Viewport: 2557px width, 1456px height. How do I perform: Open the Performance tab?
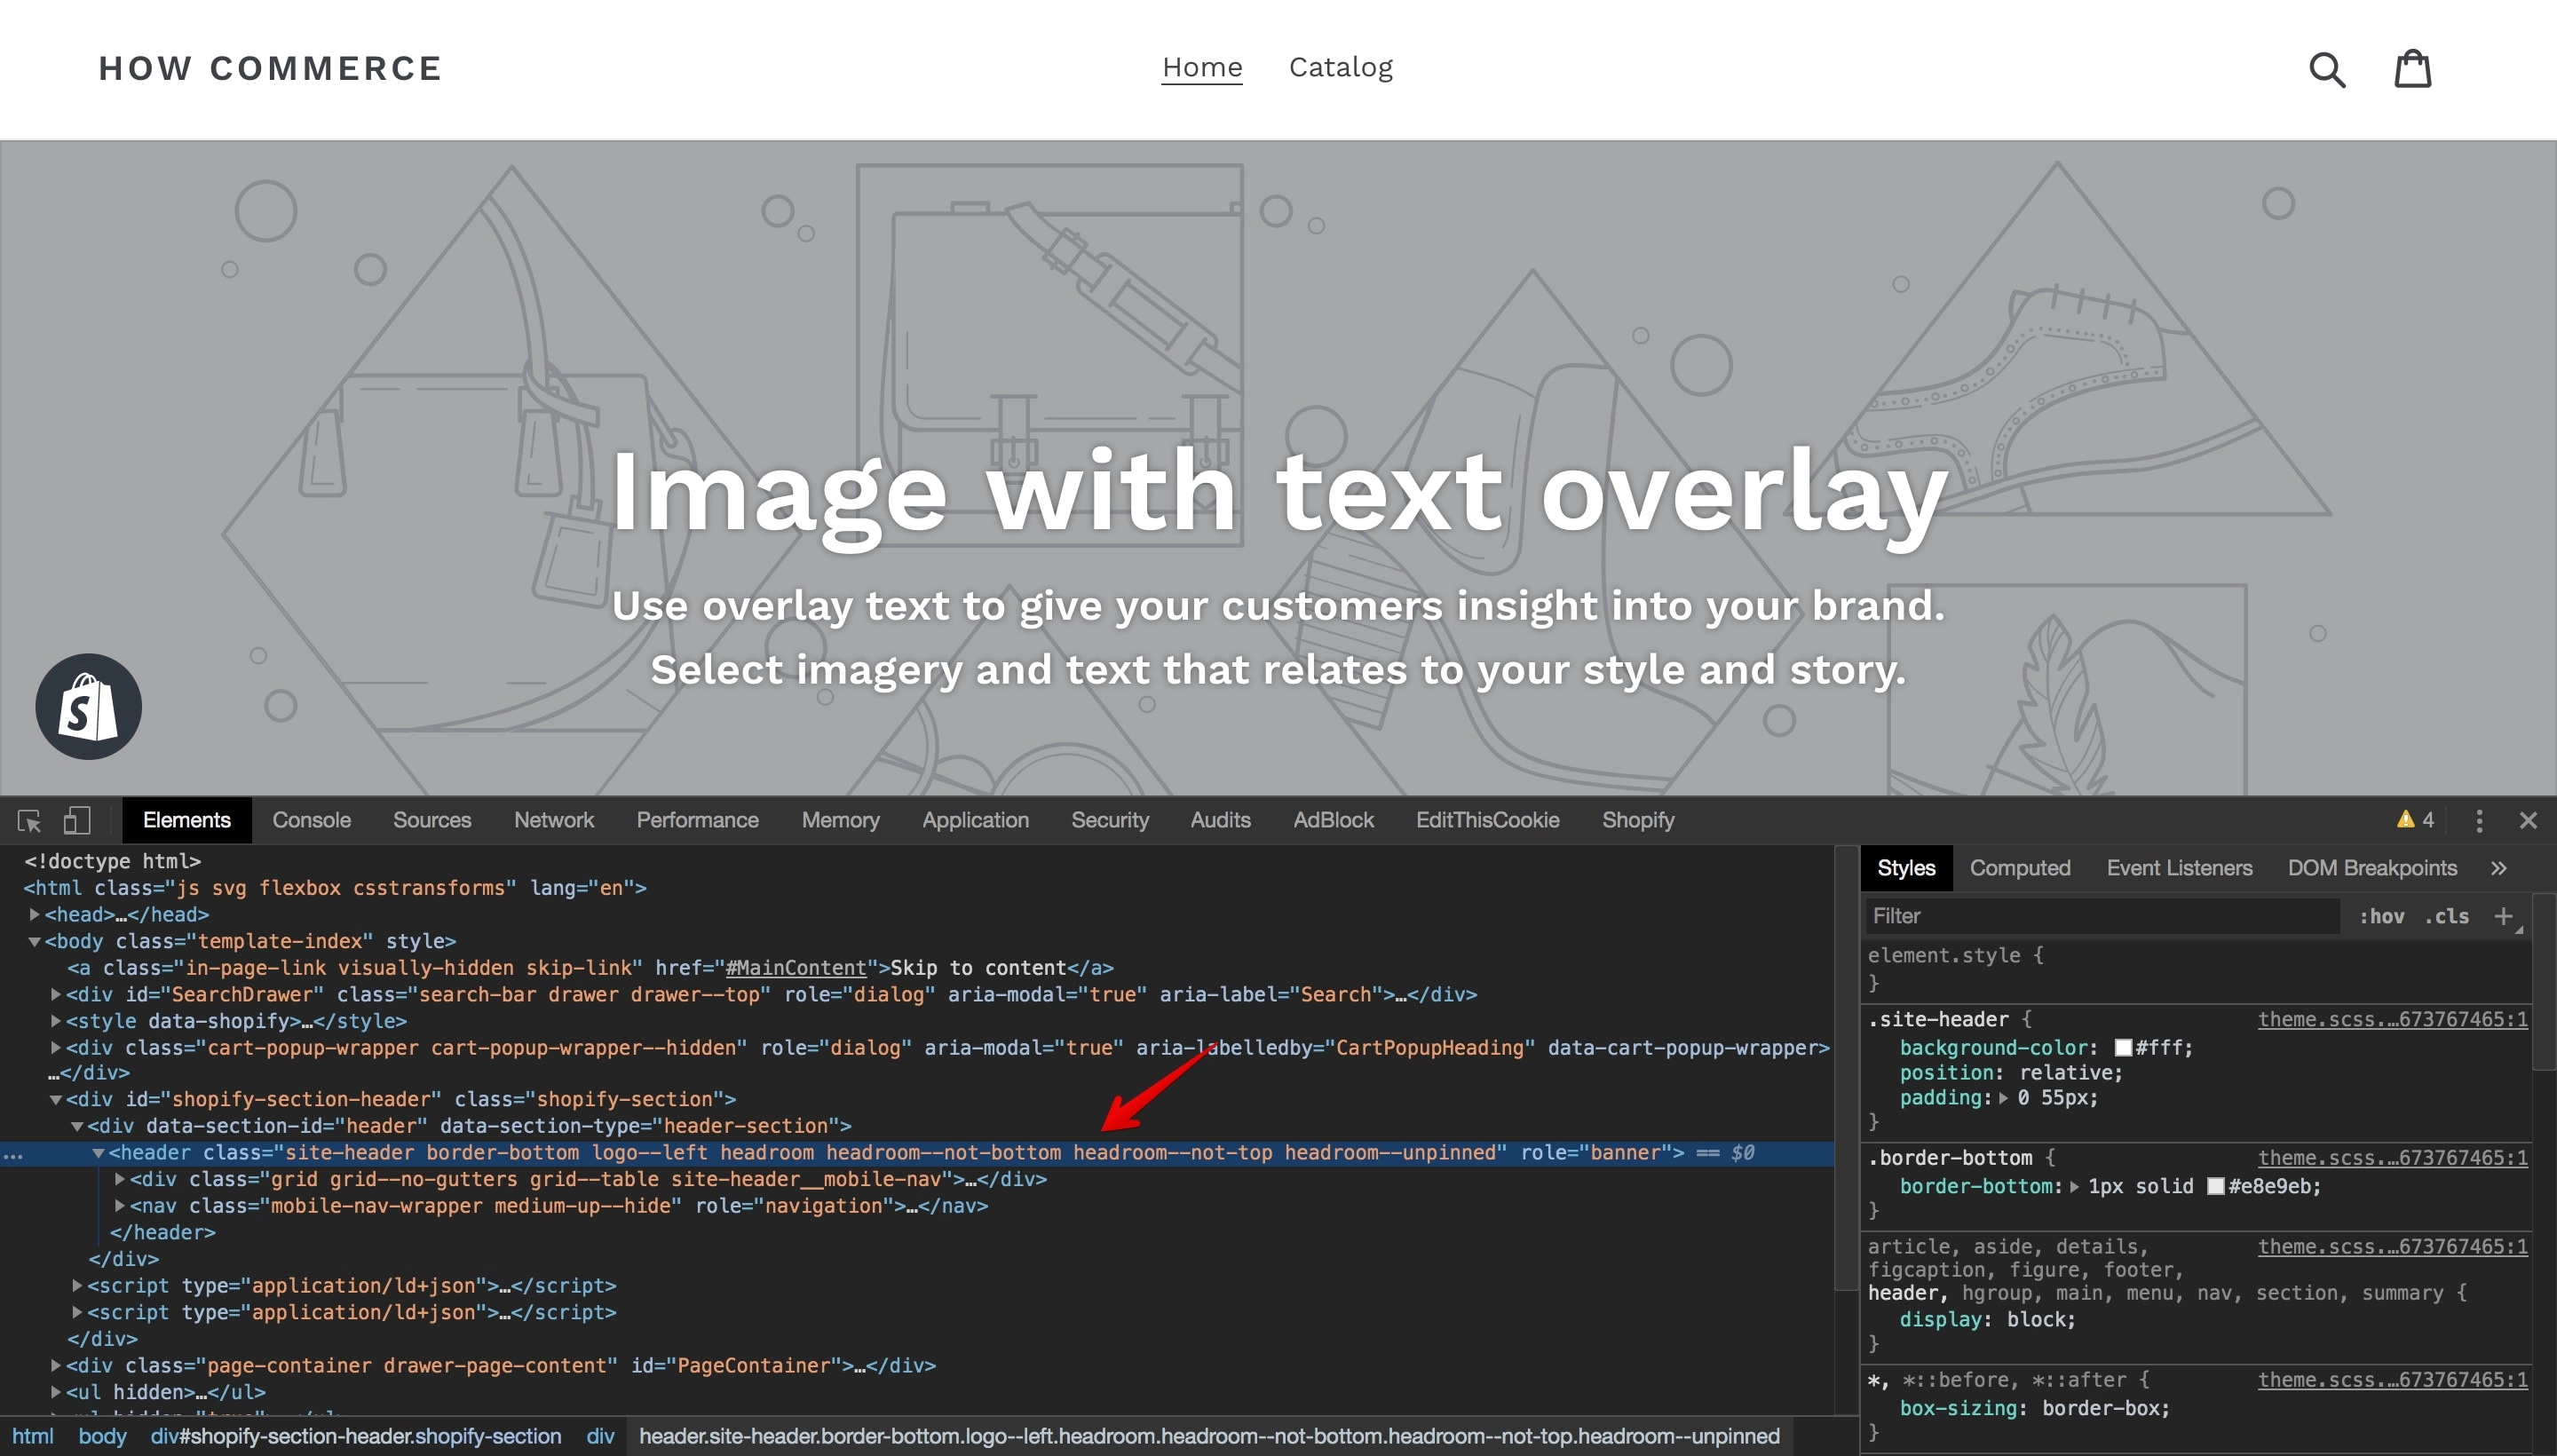(697, 820)
